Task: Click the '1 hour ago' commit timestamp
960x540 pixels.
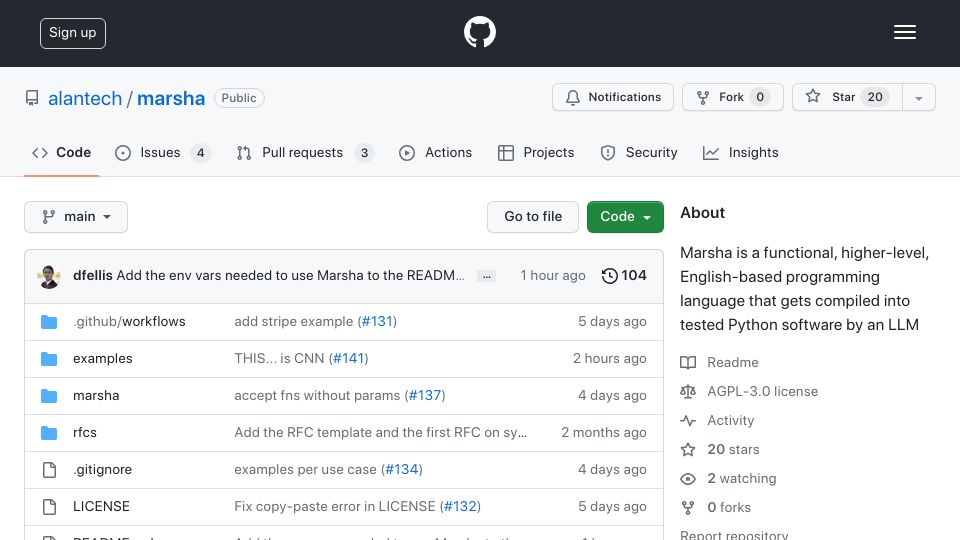Action: pyautogui.click(x=553, y=276)
